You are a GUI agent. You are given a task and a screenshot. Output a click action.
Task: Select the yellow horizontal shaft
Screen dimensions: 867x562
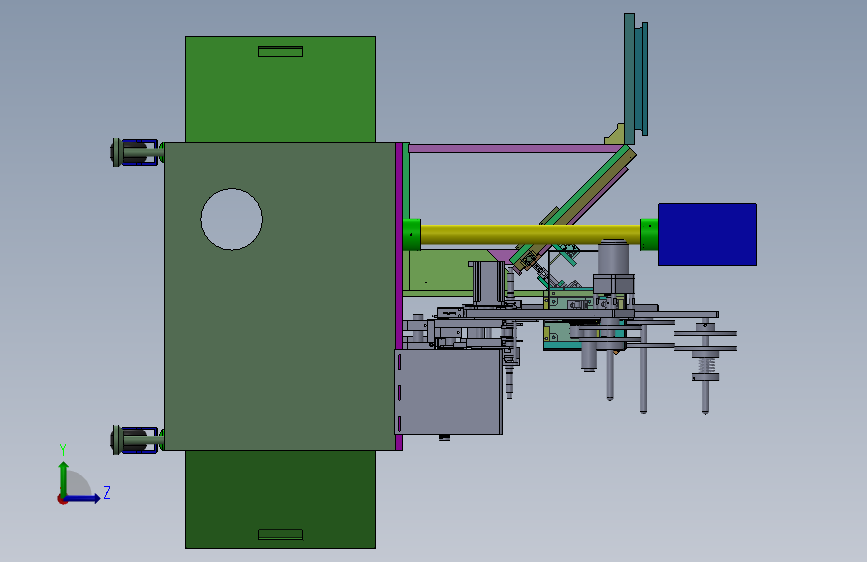(x=530, y=235)
